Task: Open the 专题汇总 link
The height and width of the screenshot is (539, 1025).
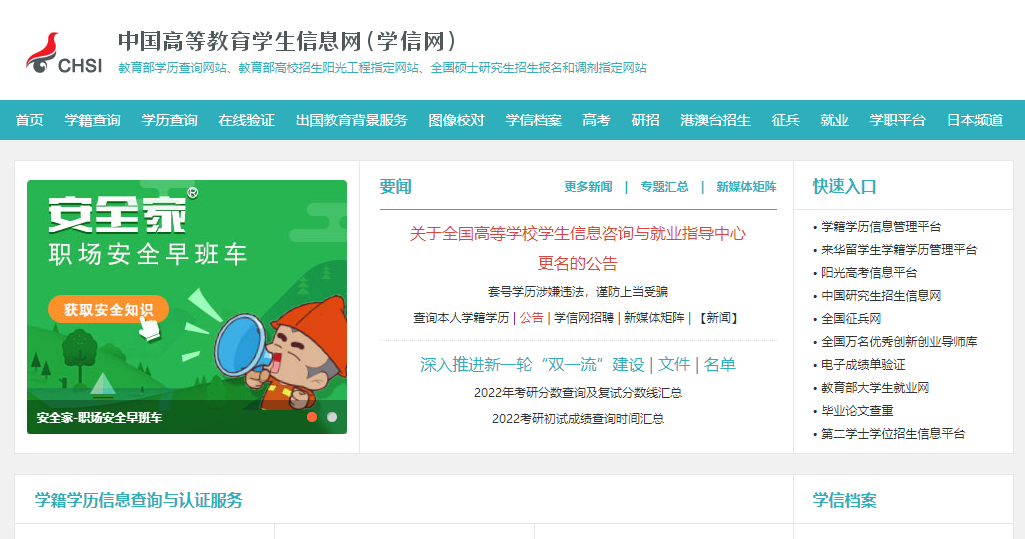Action: click(x=664, y=187)
